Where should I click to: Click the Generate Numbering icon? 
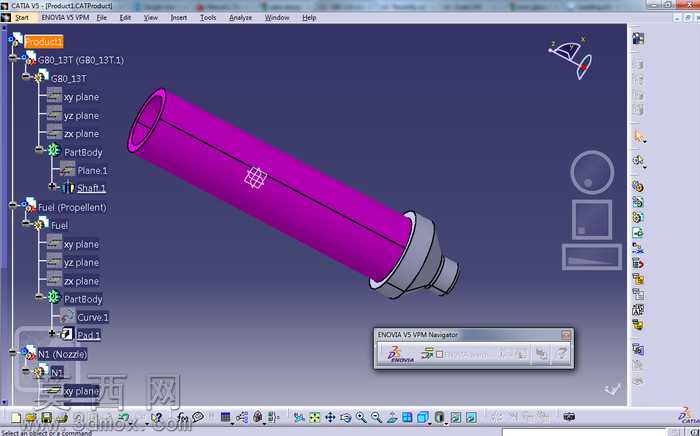click(x=638, y=309)
